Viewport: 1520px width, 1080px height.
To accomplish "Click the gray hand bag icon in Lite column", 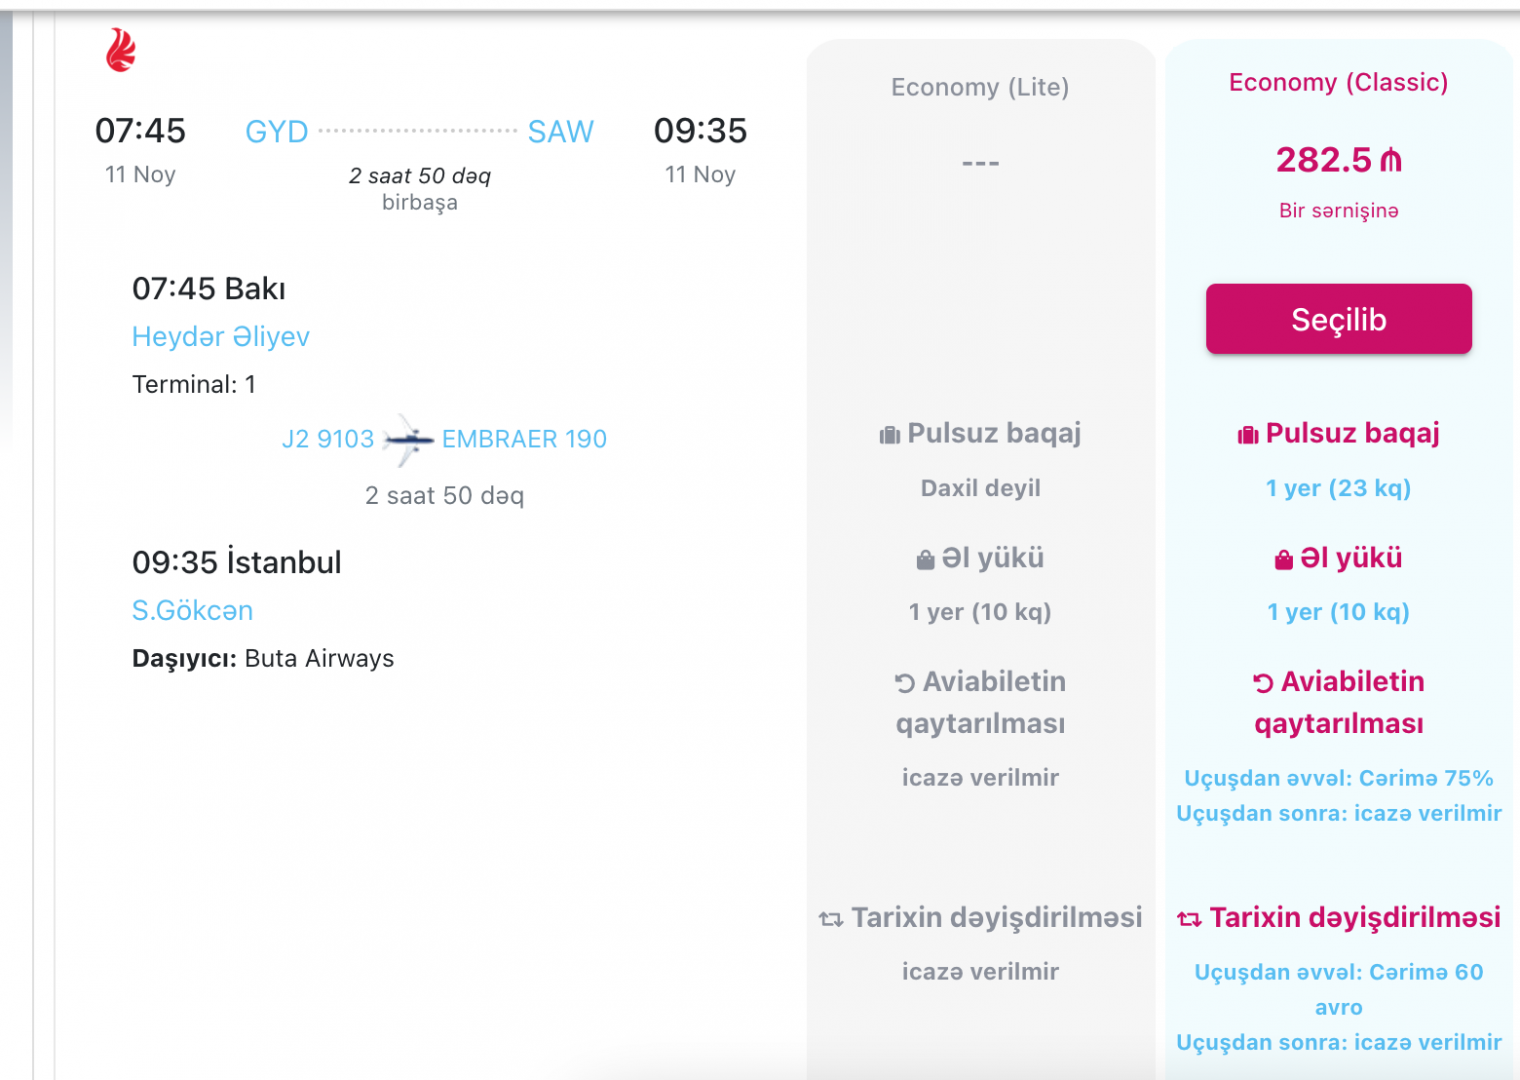I will (925, 560).
